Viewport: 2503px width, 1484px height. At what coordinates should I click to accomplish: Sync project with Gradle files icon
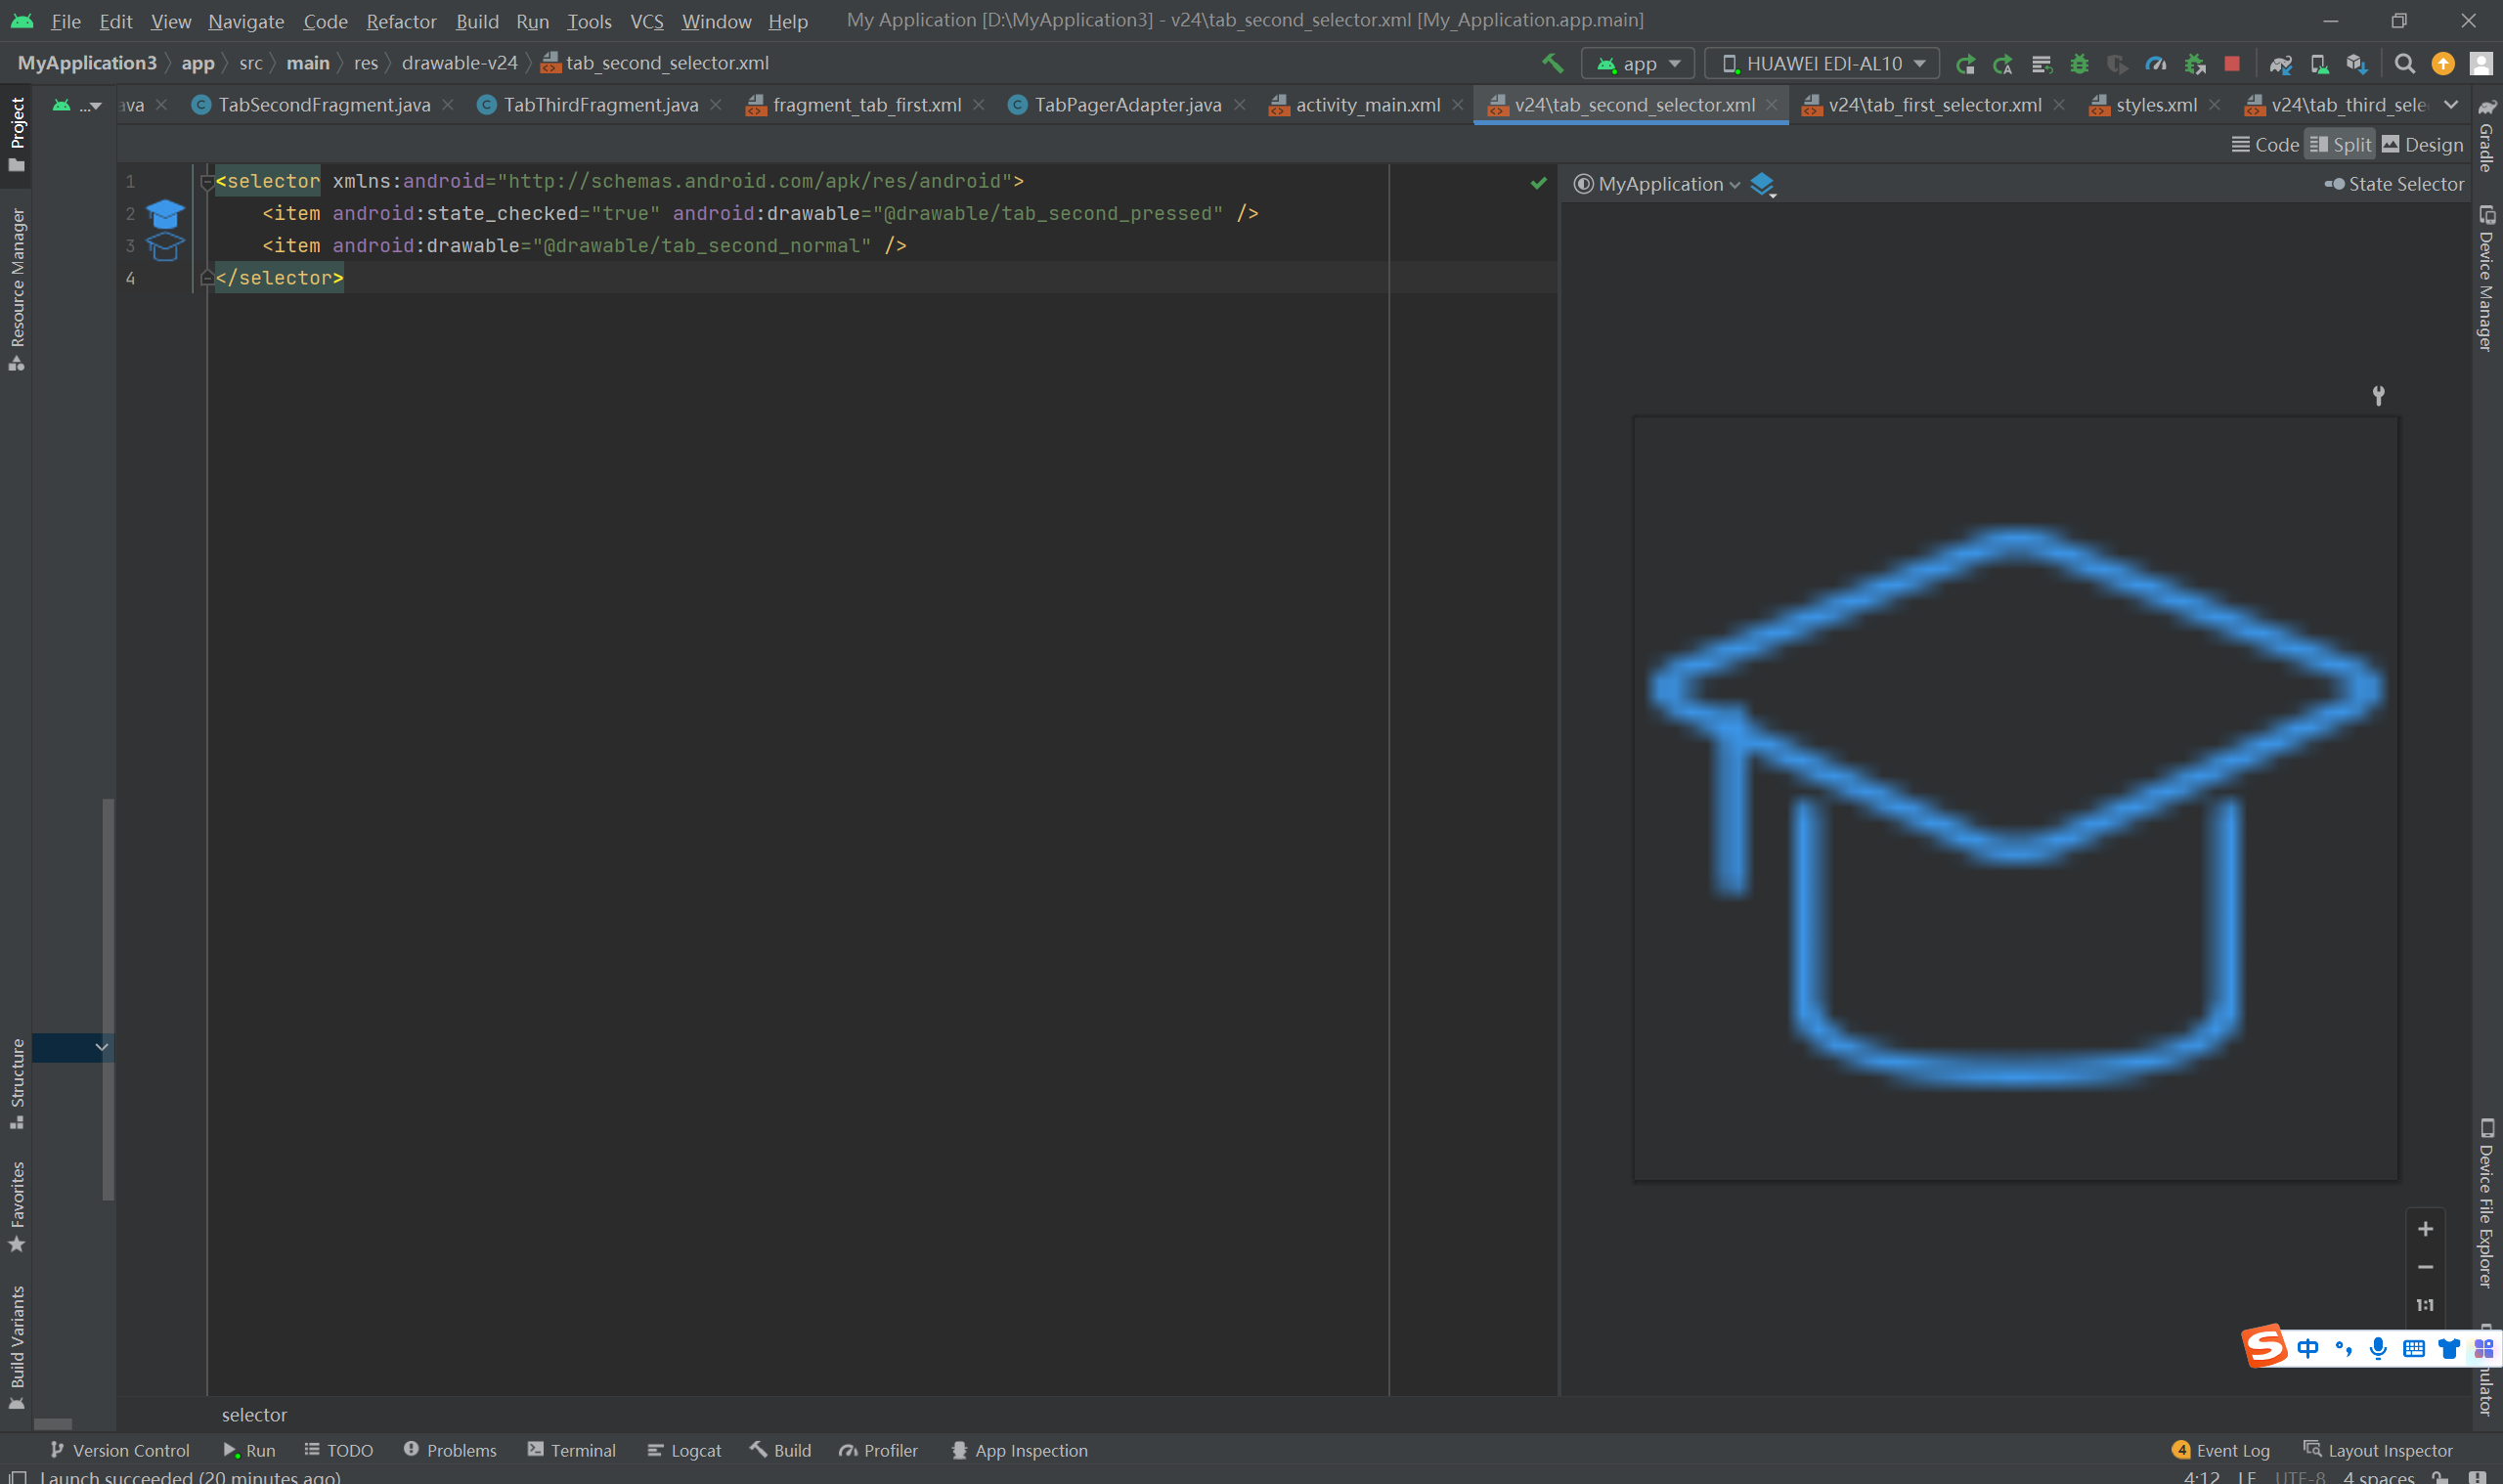[x=2280, y=63]
